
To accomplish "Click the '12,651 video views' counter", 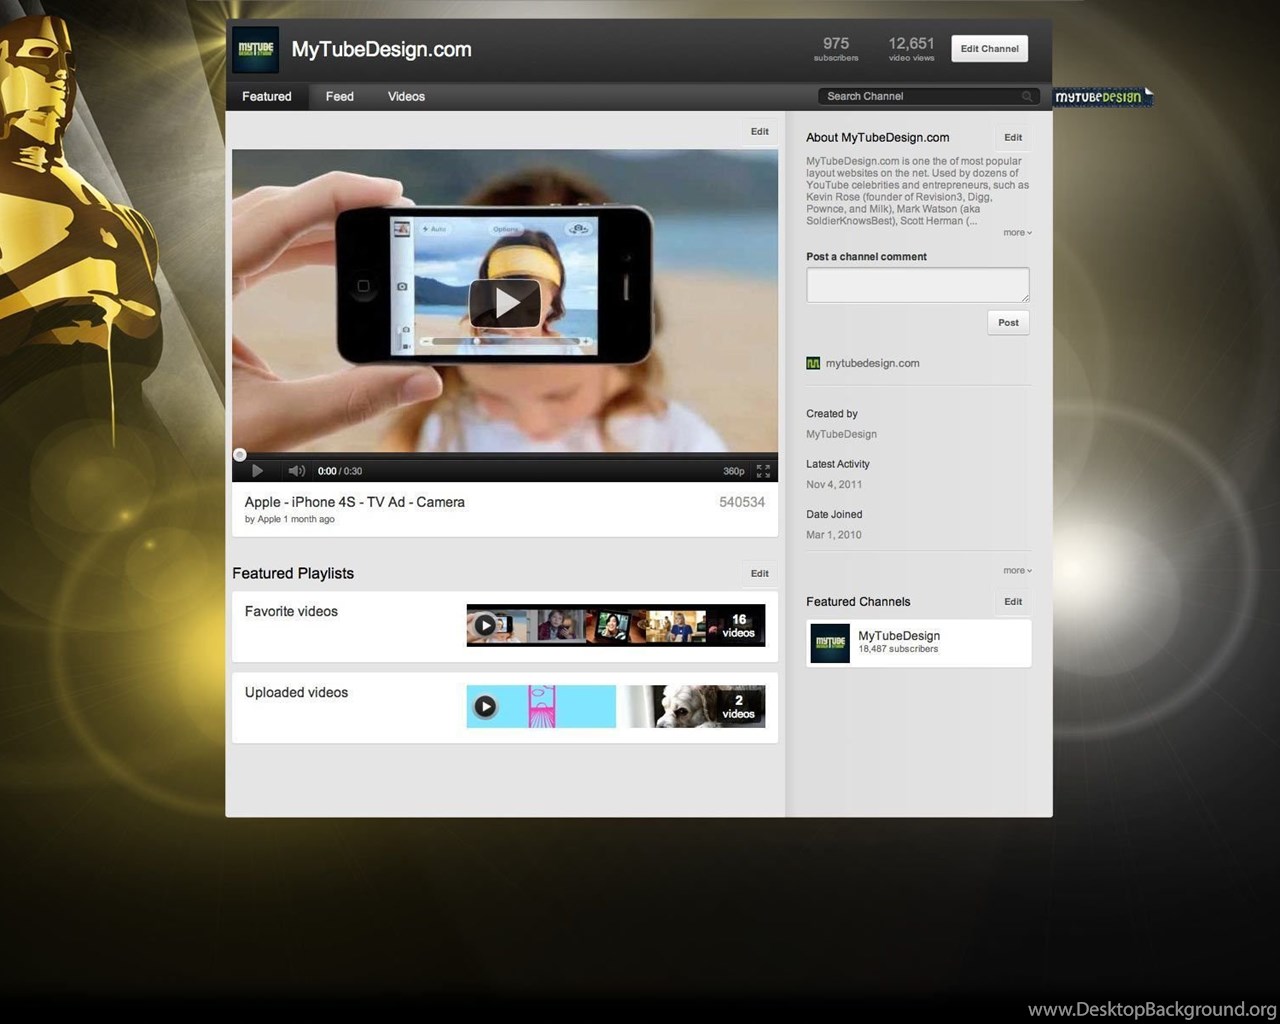I will tap(911, 49).
